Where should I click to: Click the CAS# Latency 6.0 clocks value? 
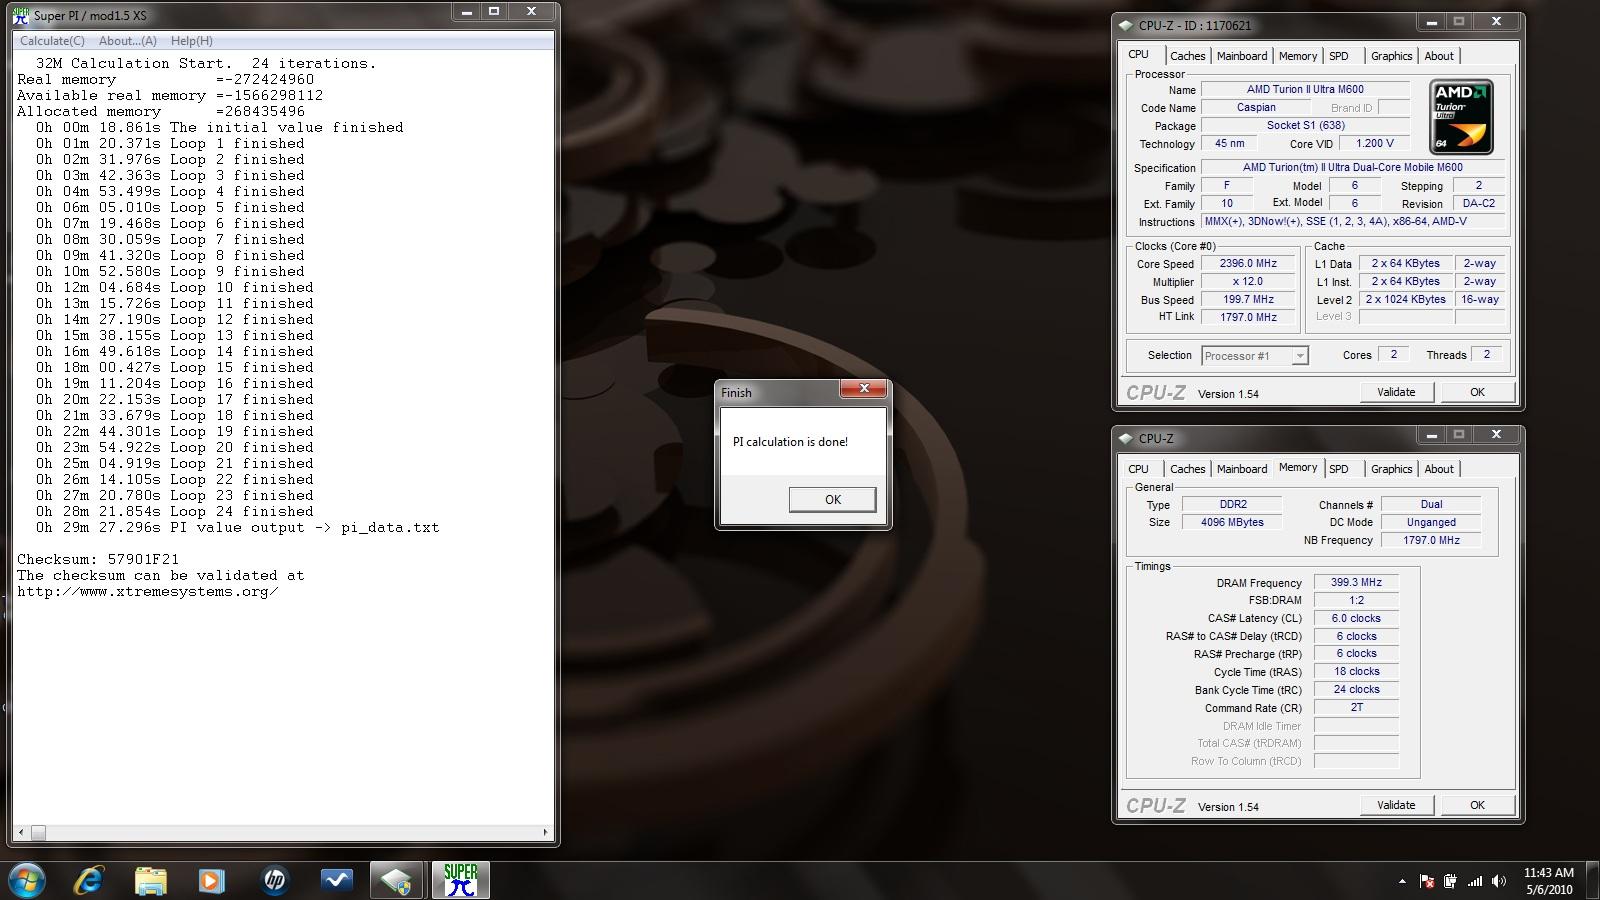(x=1356, y=618)
